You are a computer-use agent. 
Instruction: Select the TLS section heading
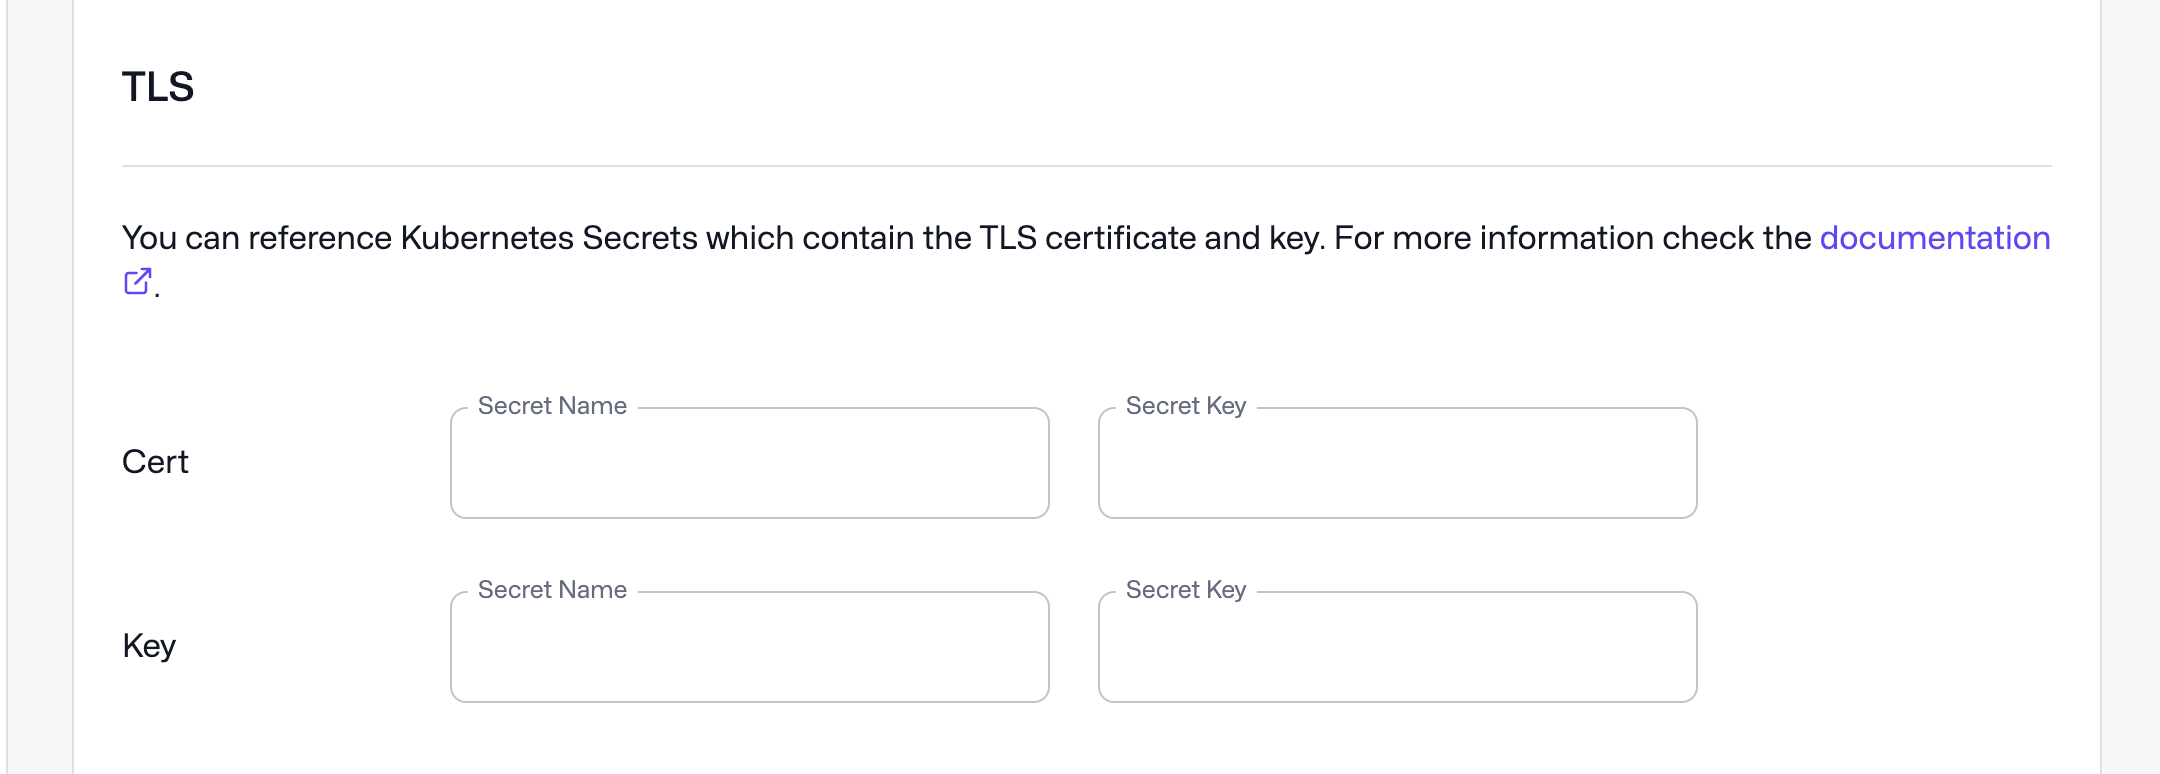[156, 86]
